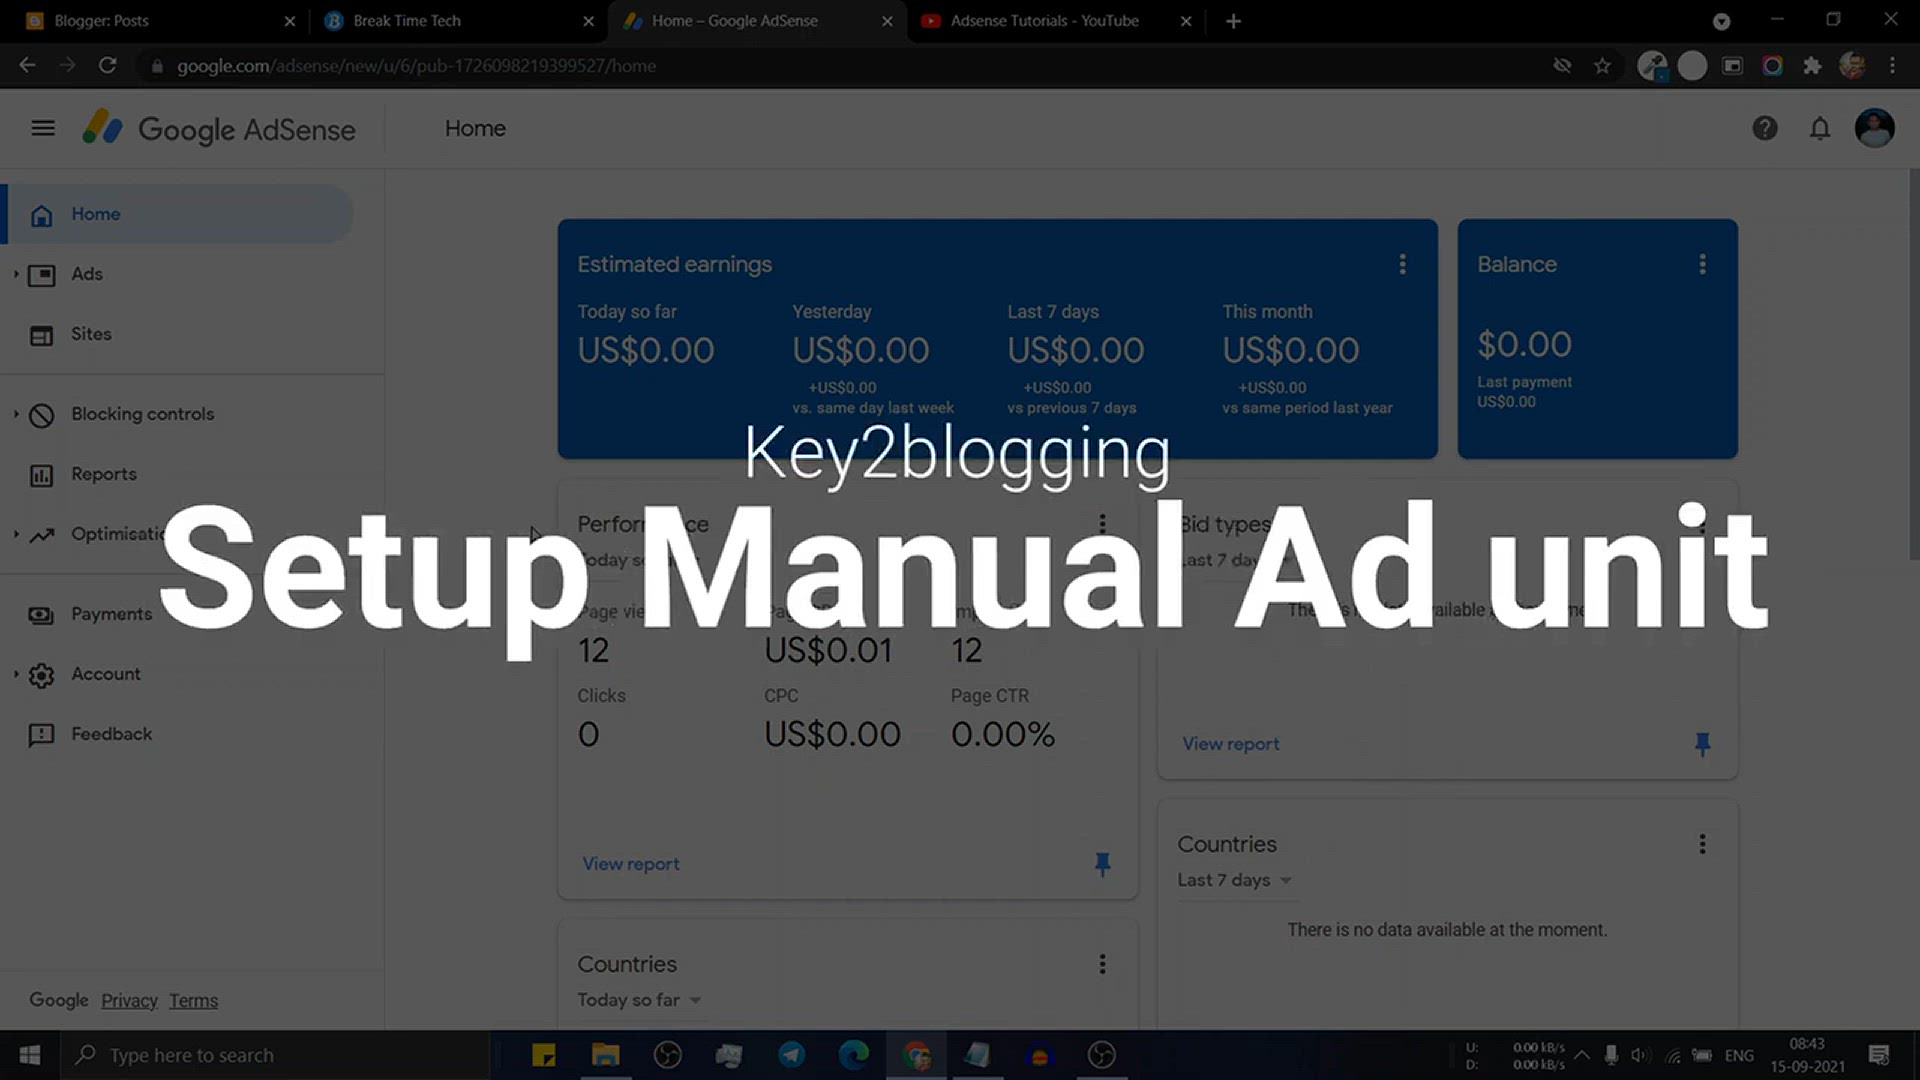Open lower-left Countries card options menu
The image size is (1920, 1080).
click(x=1102, y=964)
